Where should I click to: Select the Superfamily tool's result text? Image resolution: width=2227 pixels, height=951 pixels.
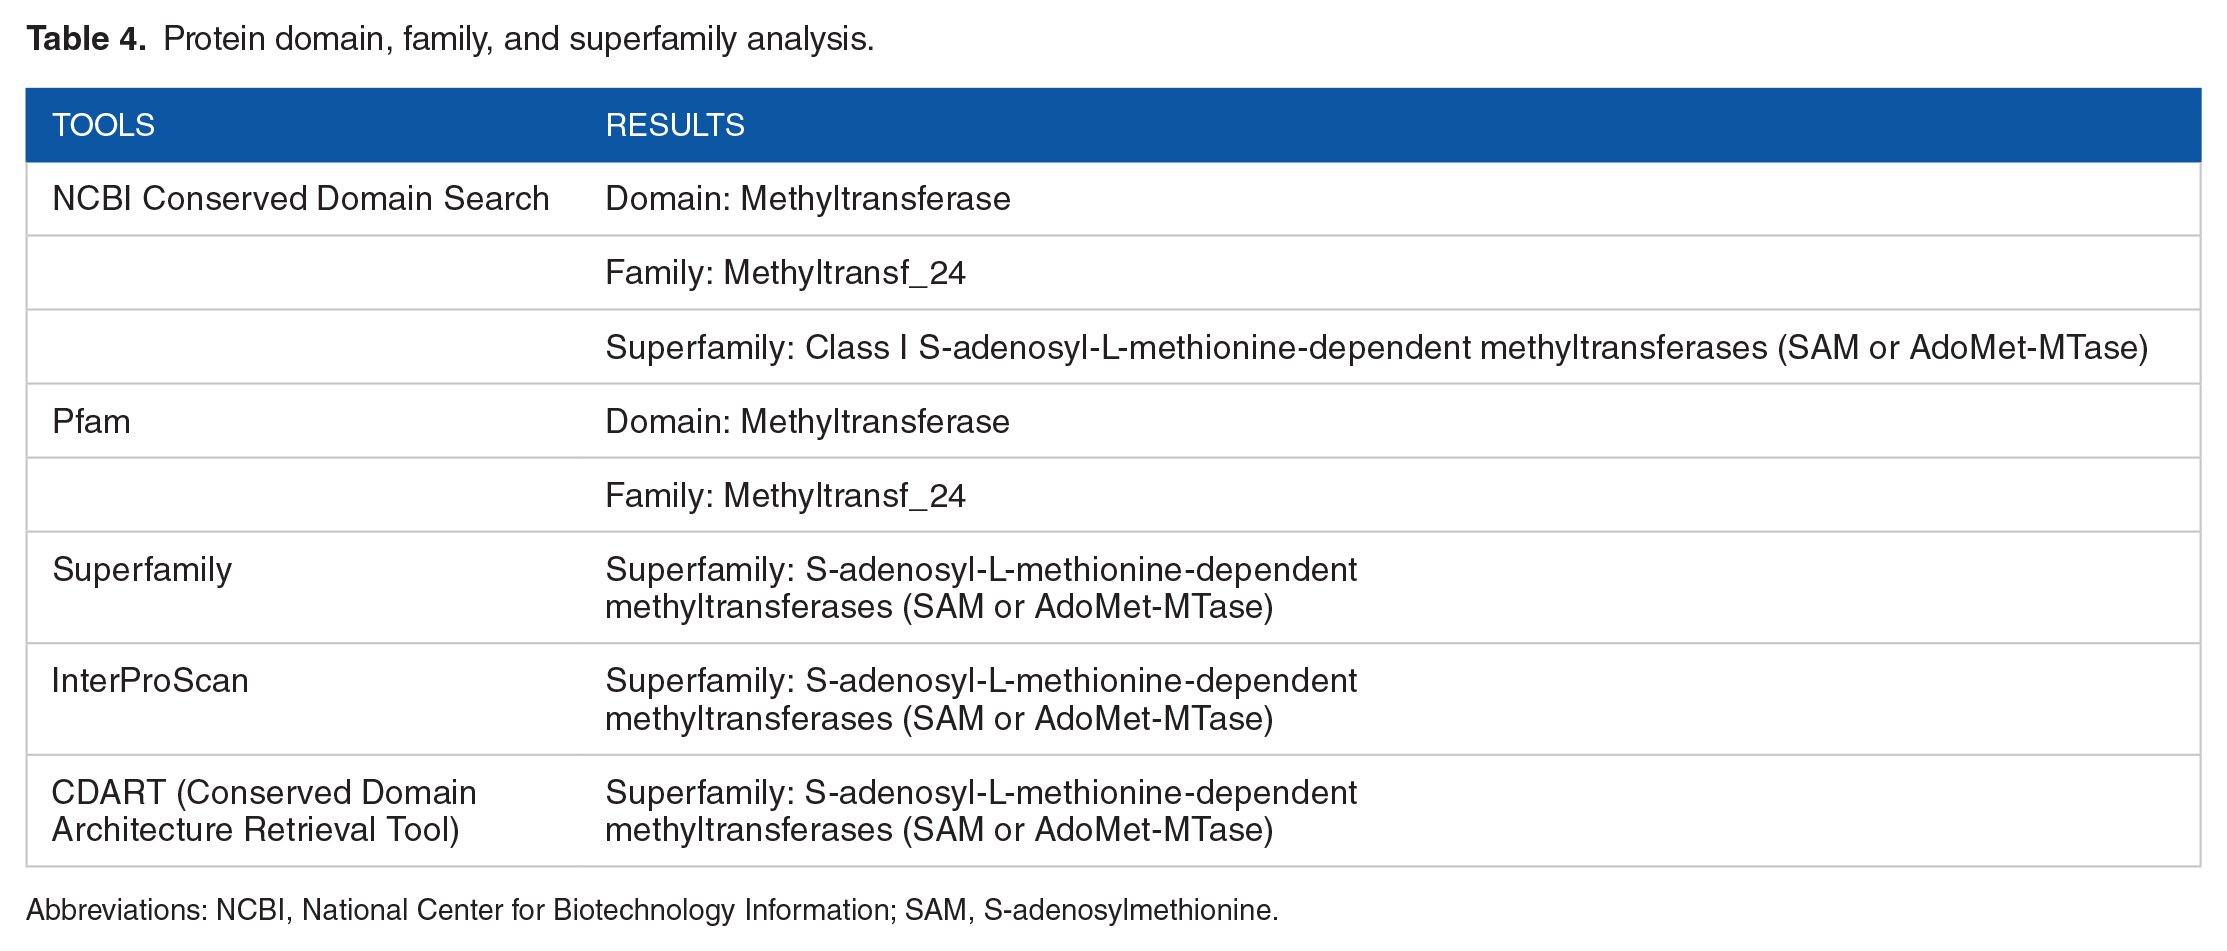[981, 588]
